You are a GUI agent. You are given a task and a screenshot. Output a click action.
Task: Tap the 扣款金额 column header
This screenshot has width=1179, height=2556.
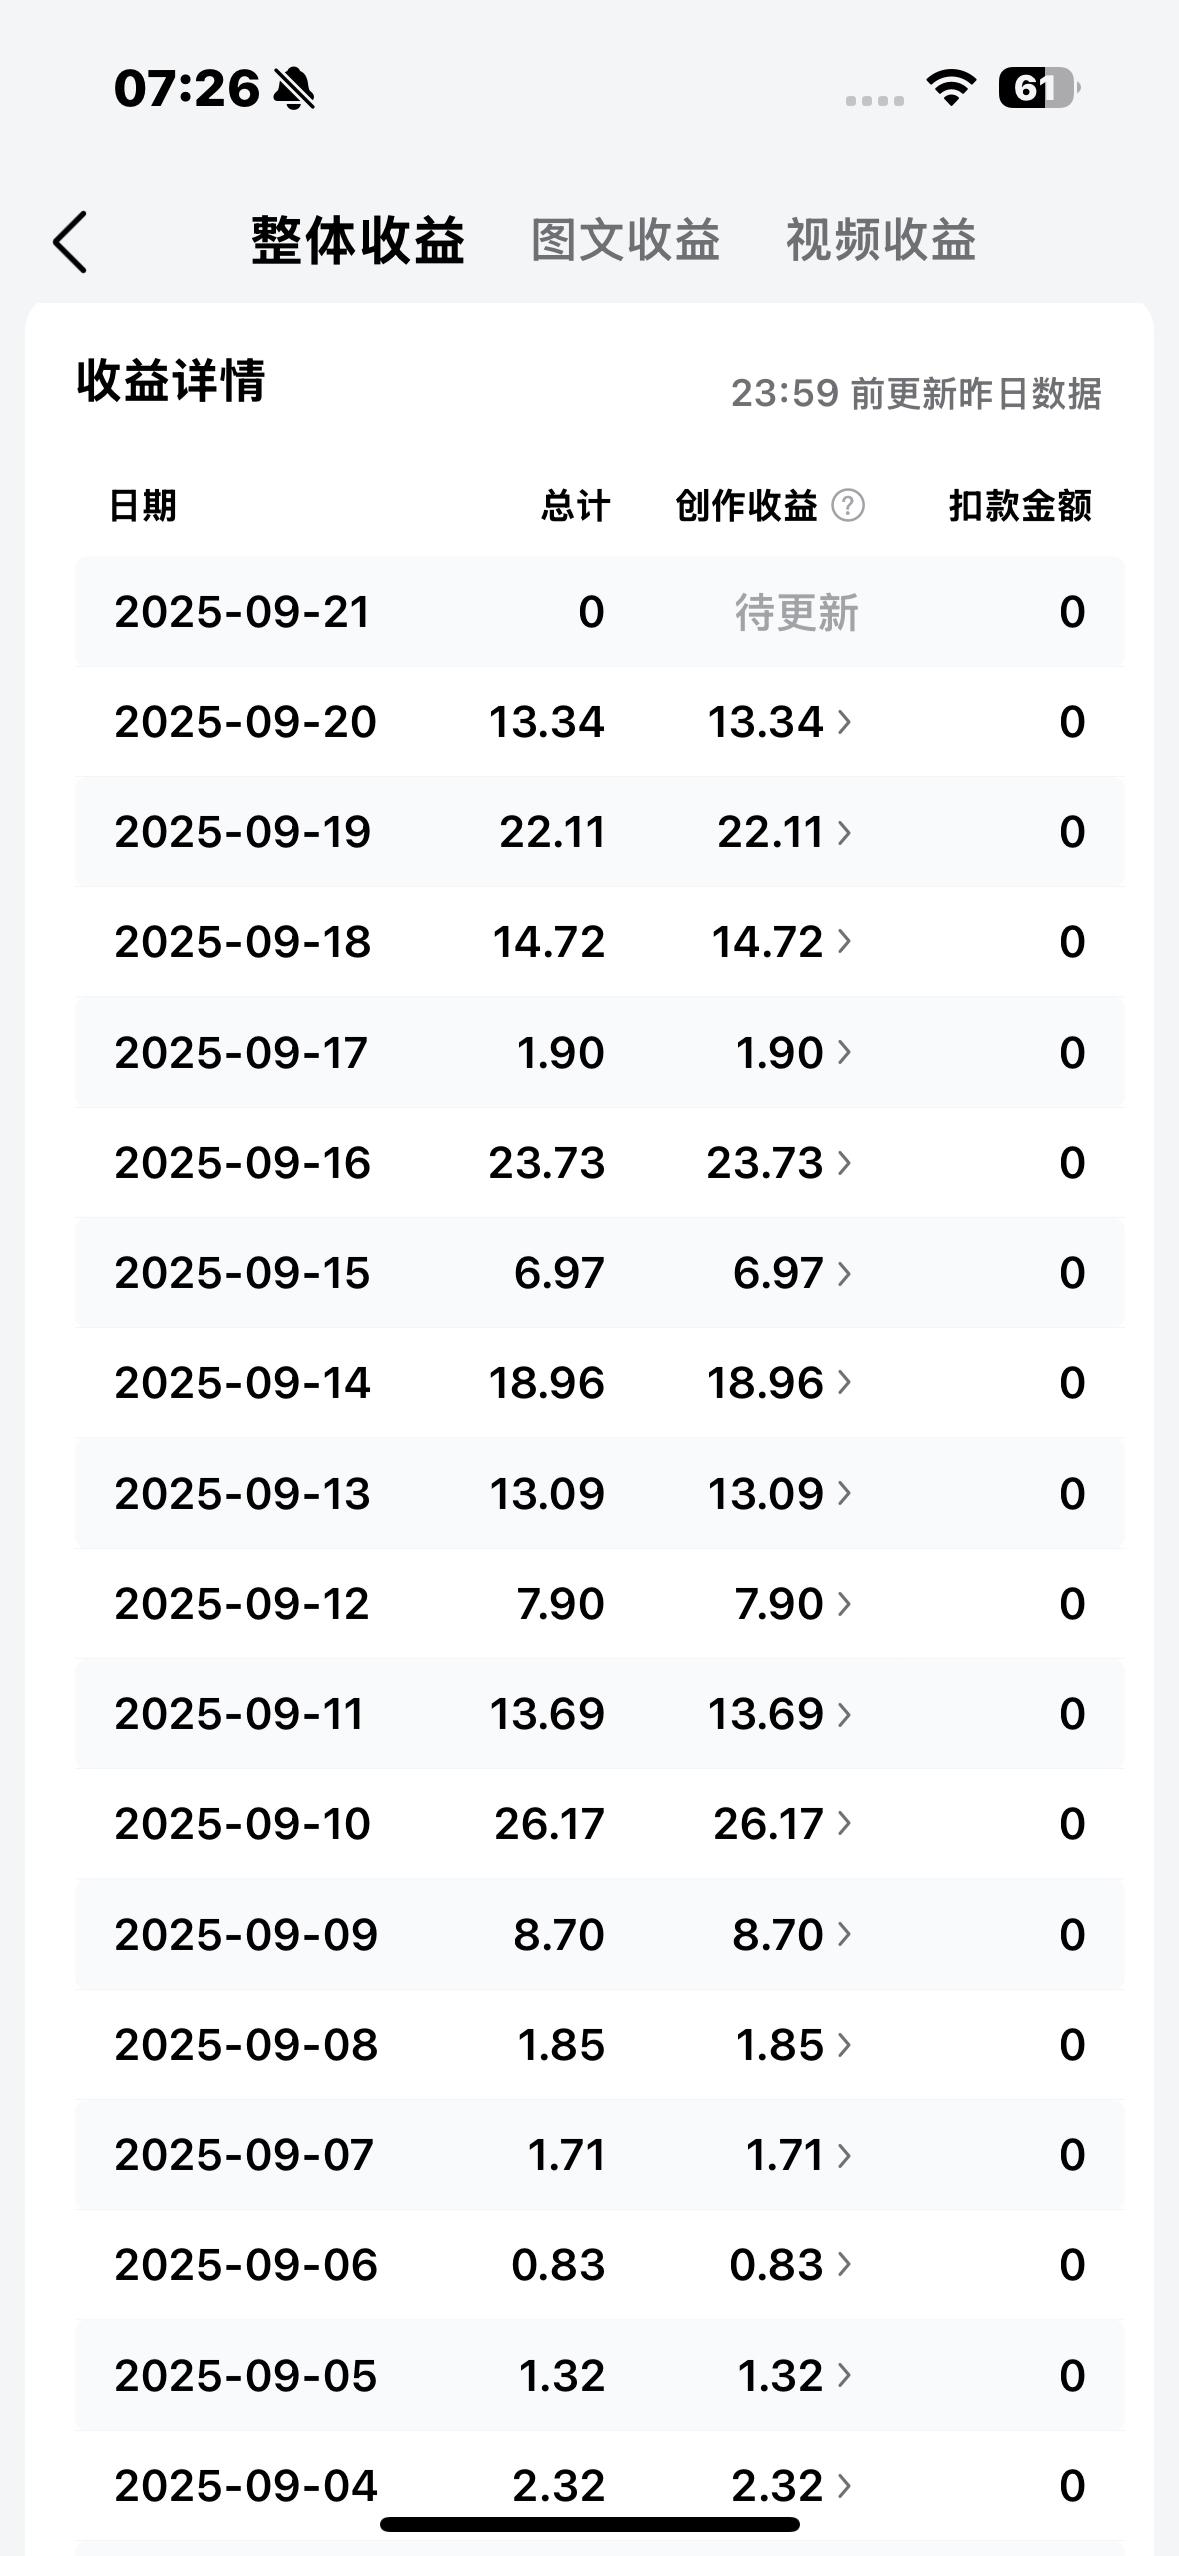(x=1020, y=506)
